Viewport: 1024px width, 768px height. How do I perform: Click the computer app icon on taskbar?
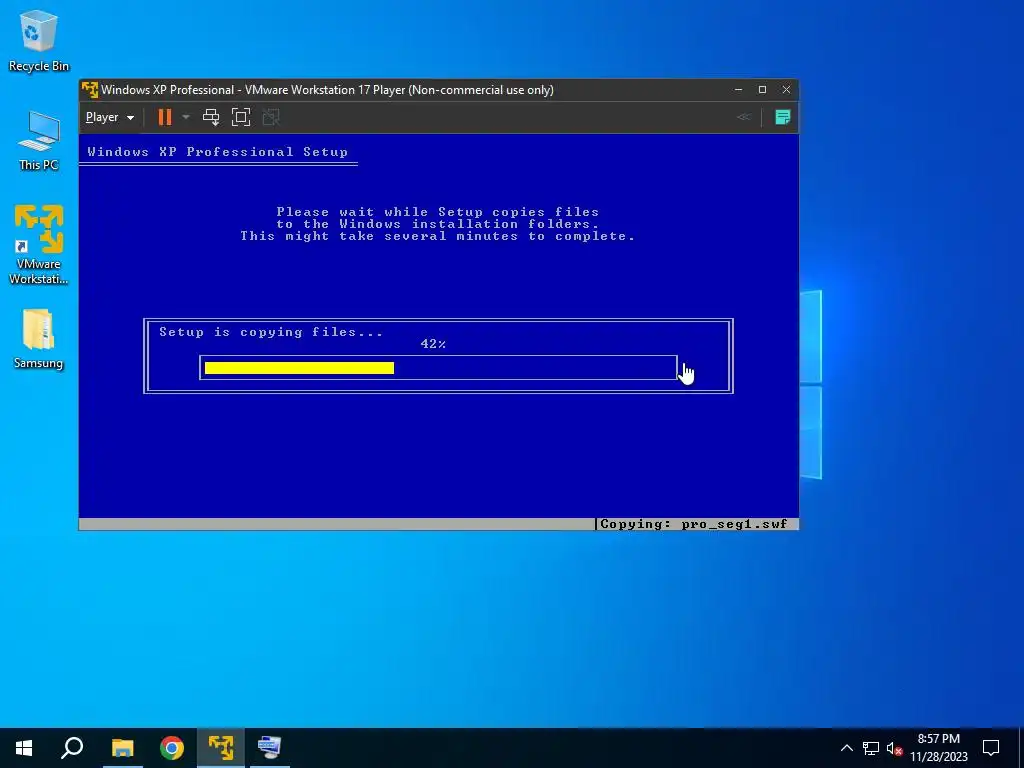coord(270,748)
